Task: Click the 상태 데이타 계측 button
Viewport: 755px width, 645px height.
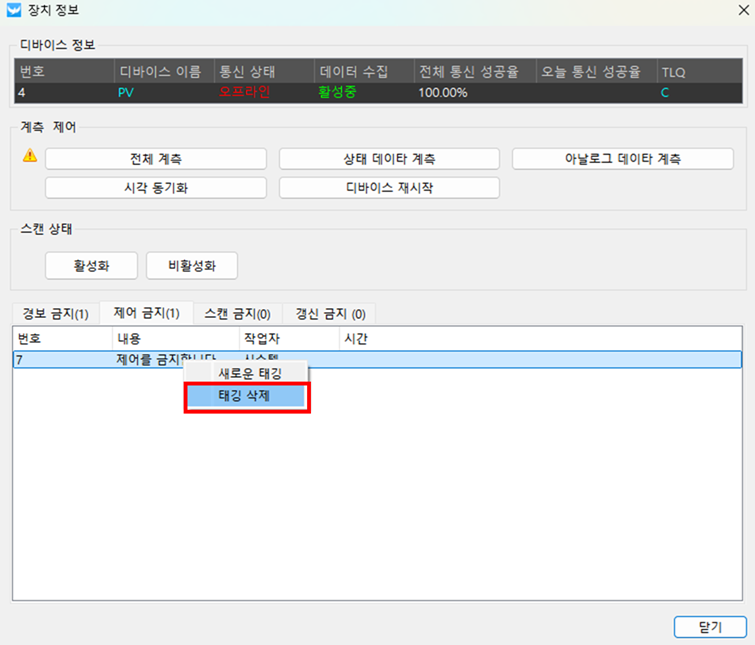Action: (x=389, y=159)
